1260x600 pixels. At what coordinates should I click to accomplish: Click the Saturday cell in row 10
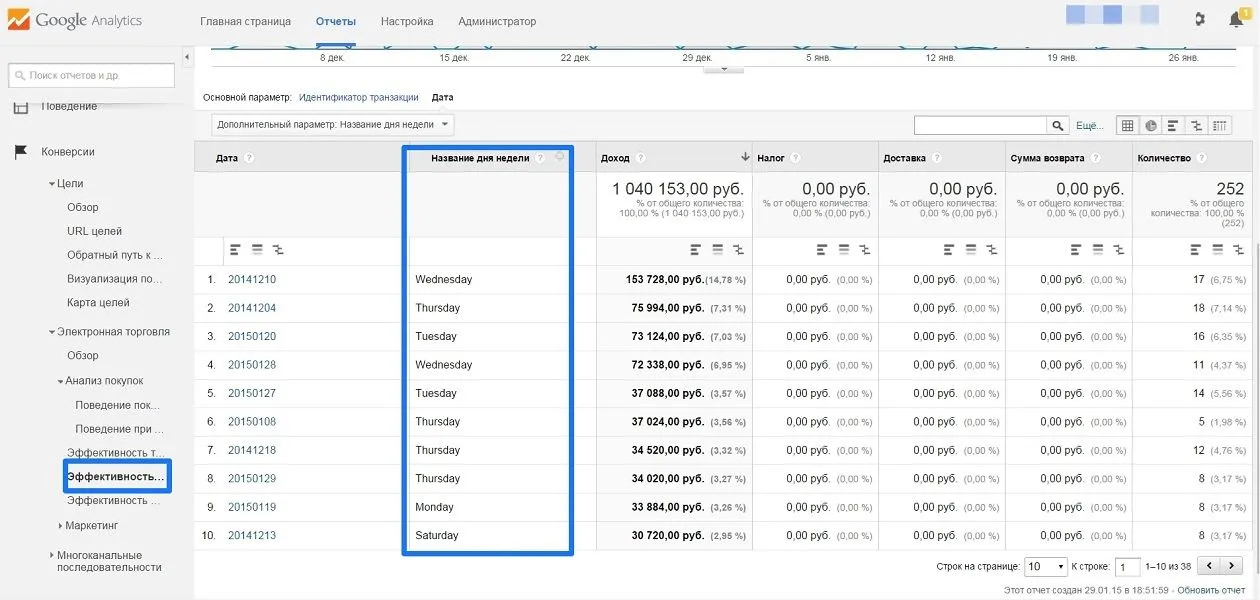pos(437,536)
